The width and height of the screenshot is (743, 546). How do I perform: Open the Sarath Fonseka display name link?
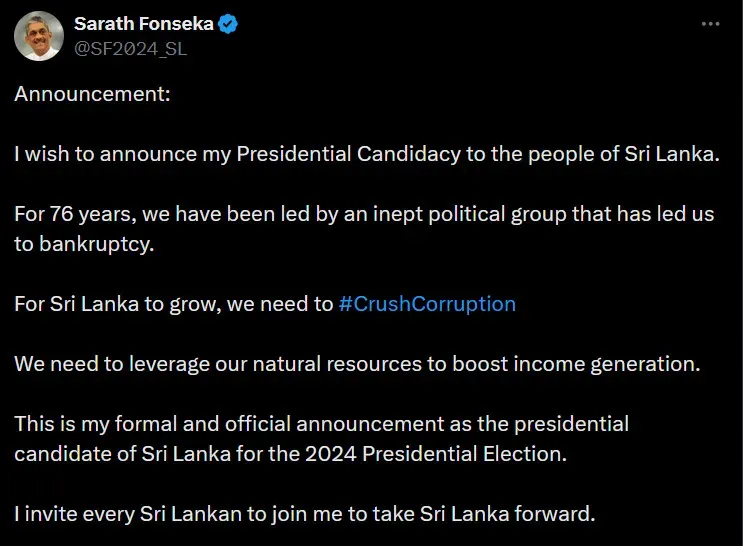pyautogui.click(x=144, y=24)
